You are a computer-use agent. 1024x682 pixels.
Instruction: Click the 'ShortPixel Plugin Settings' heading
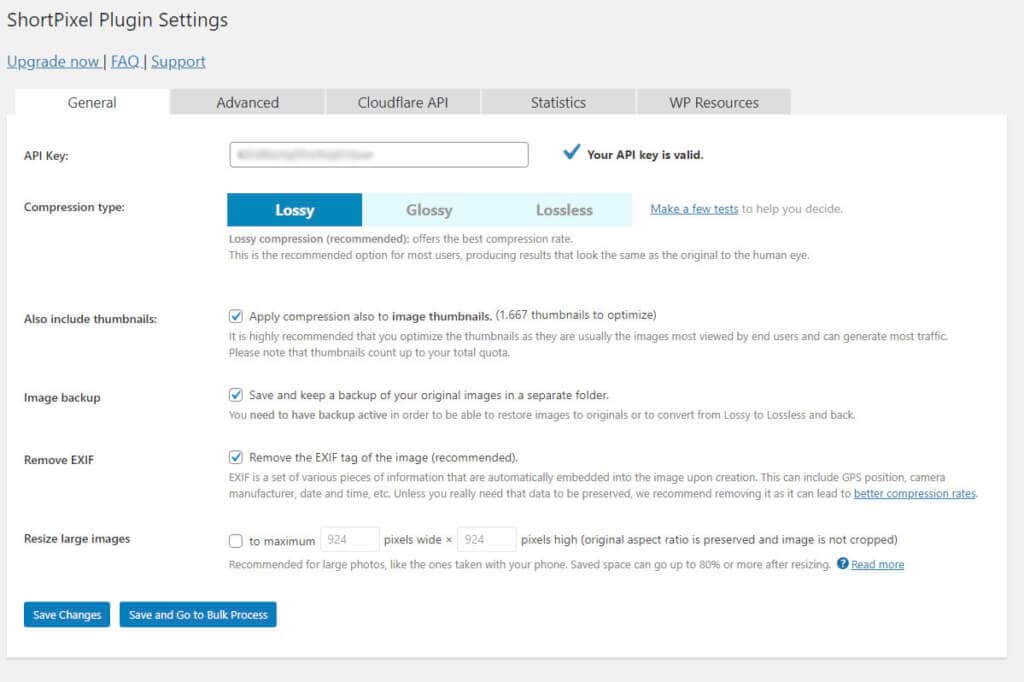pyautogui.click(x=118, y=20)
